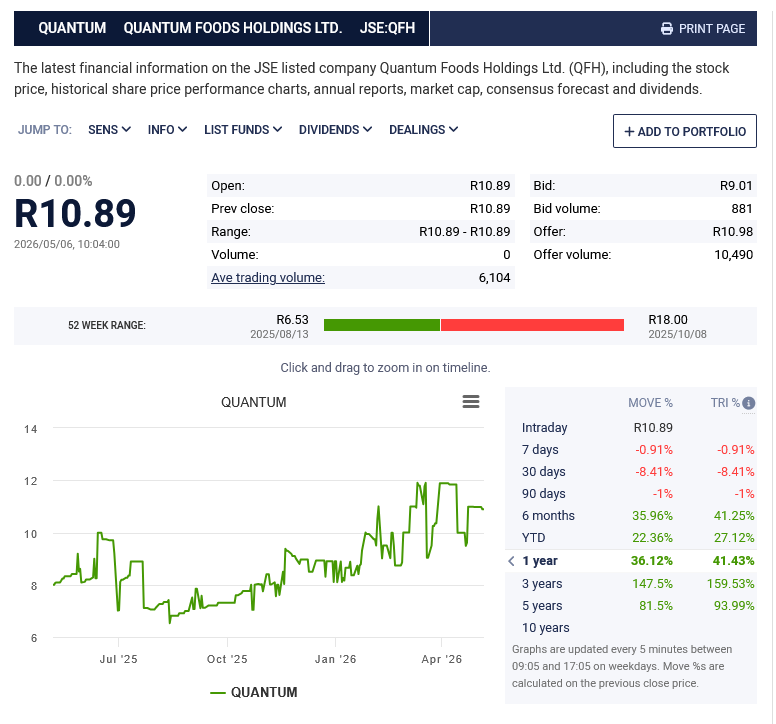Toggle the QUANTUM series in chart legend
The height and width of the screenshot is (724, 776).
point(254,692)
